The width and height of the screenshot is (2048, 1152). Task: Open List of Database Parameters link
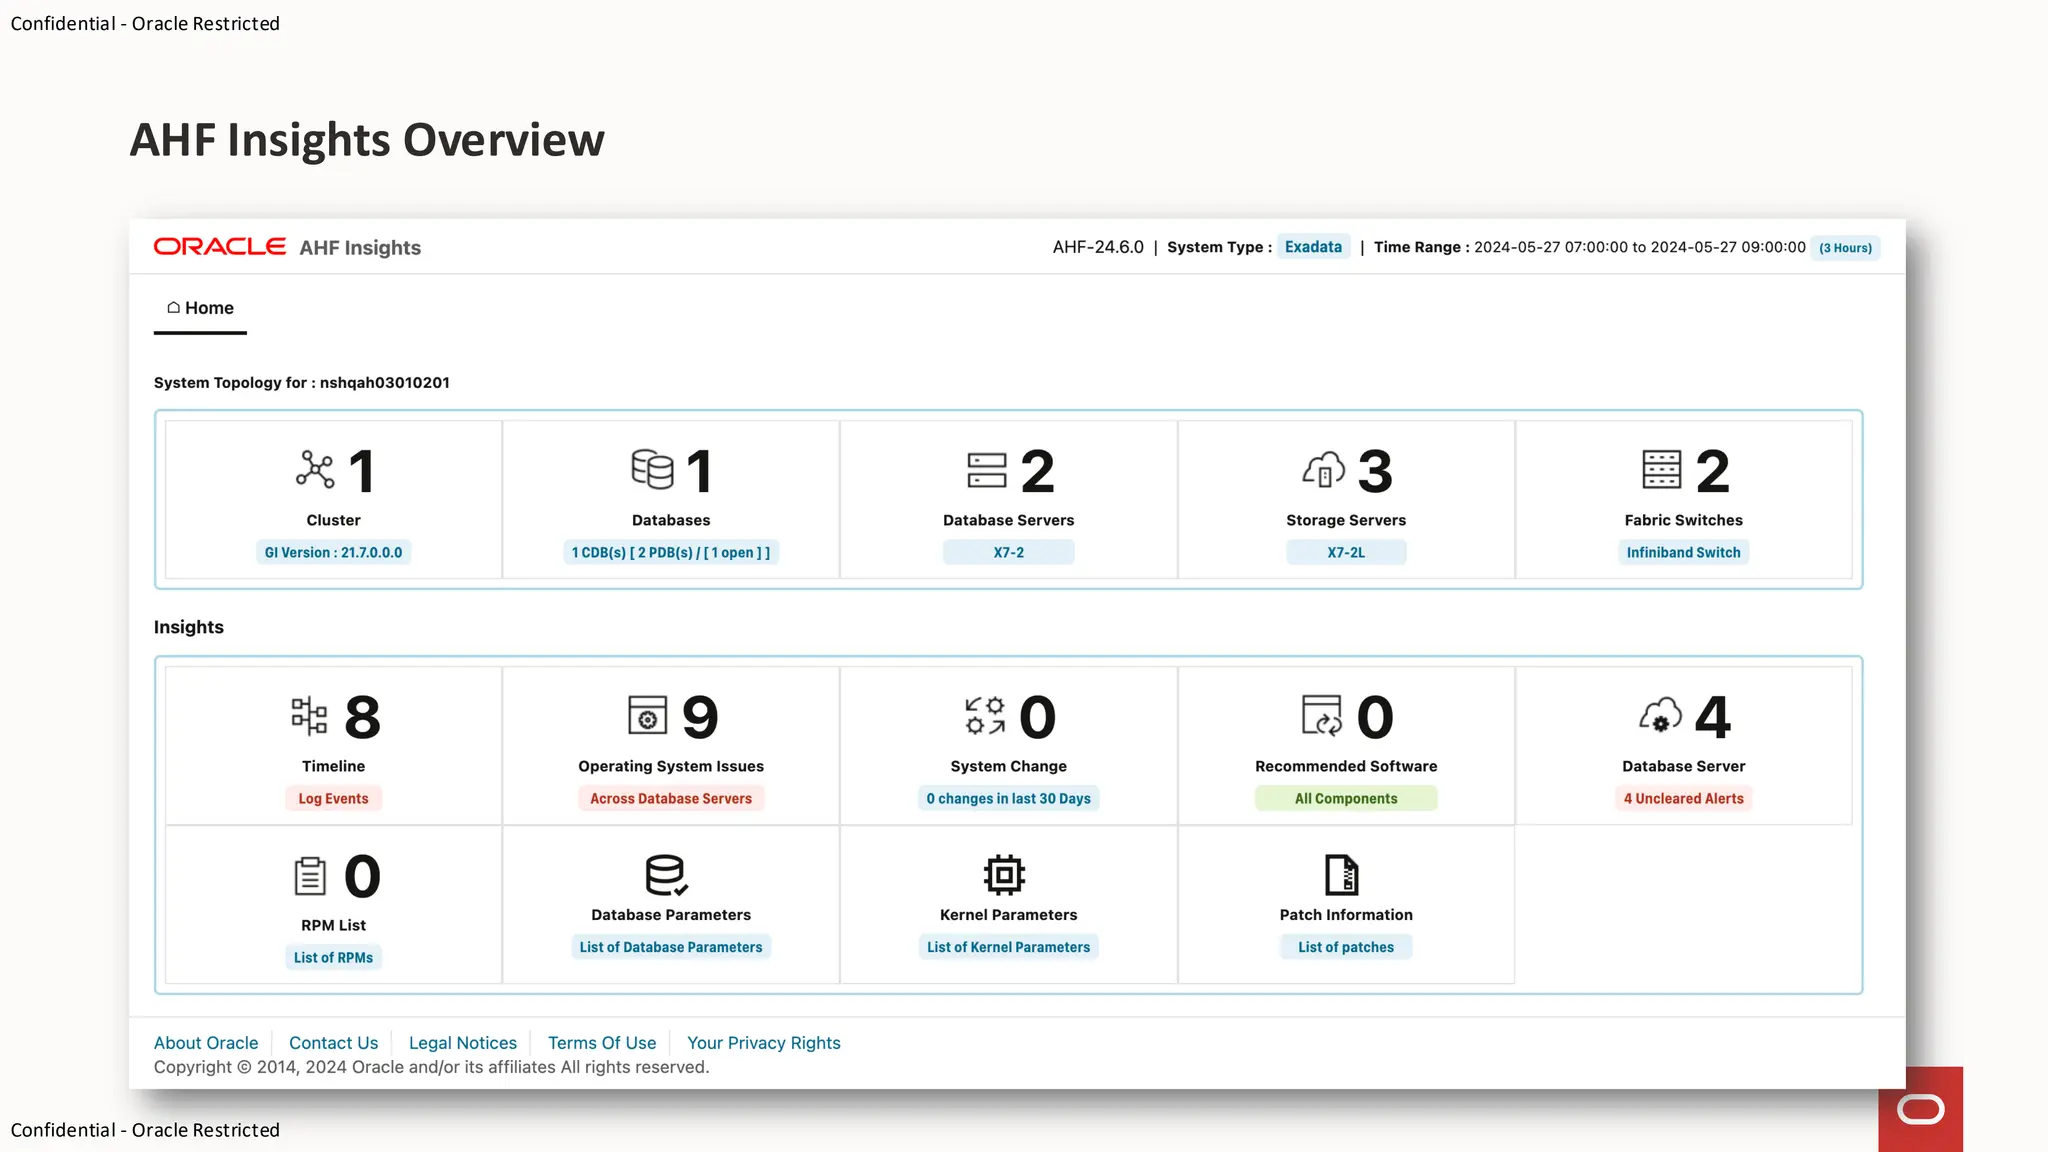point(671,948)
